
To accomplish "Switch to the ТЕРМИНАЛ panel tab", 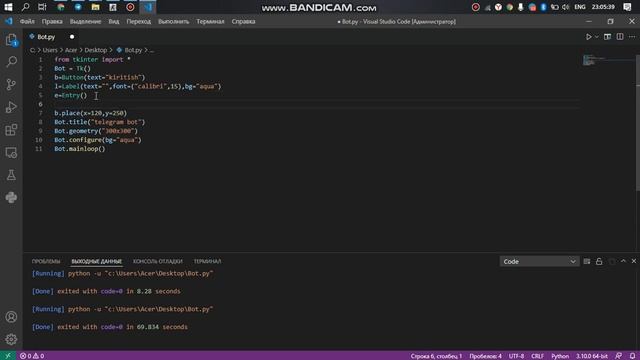I will (207, 261).
